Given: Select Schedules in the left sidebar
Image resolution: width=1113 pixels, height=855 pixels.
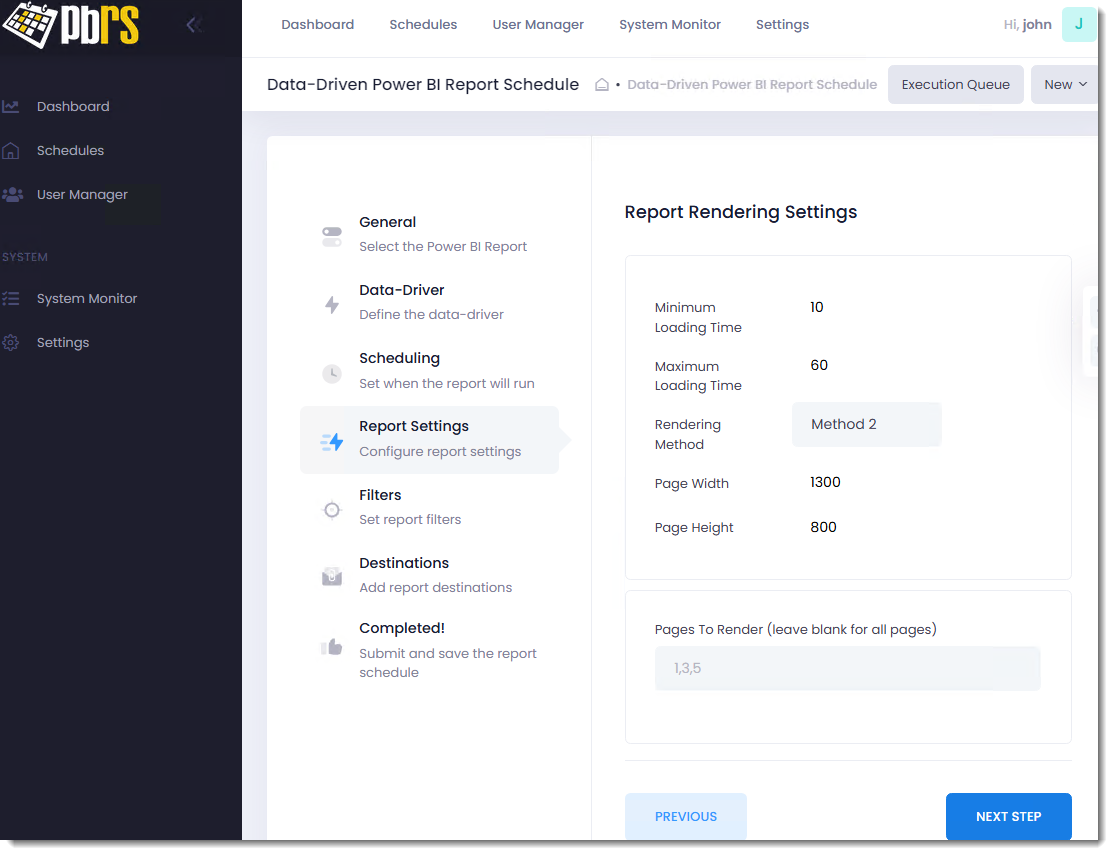Looking at the screenshot, I should [70, 150].
